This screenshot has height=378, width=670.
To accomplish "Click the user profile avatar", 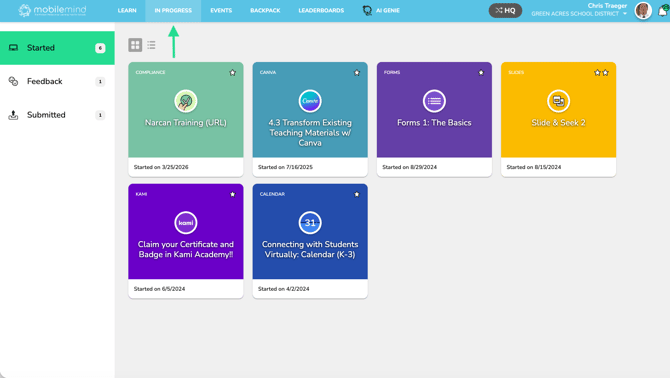I will point(643,11).
